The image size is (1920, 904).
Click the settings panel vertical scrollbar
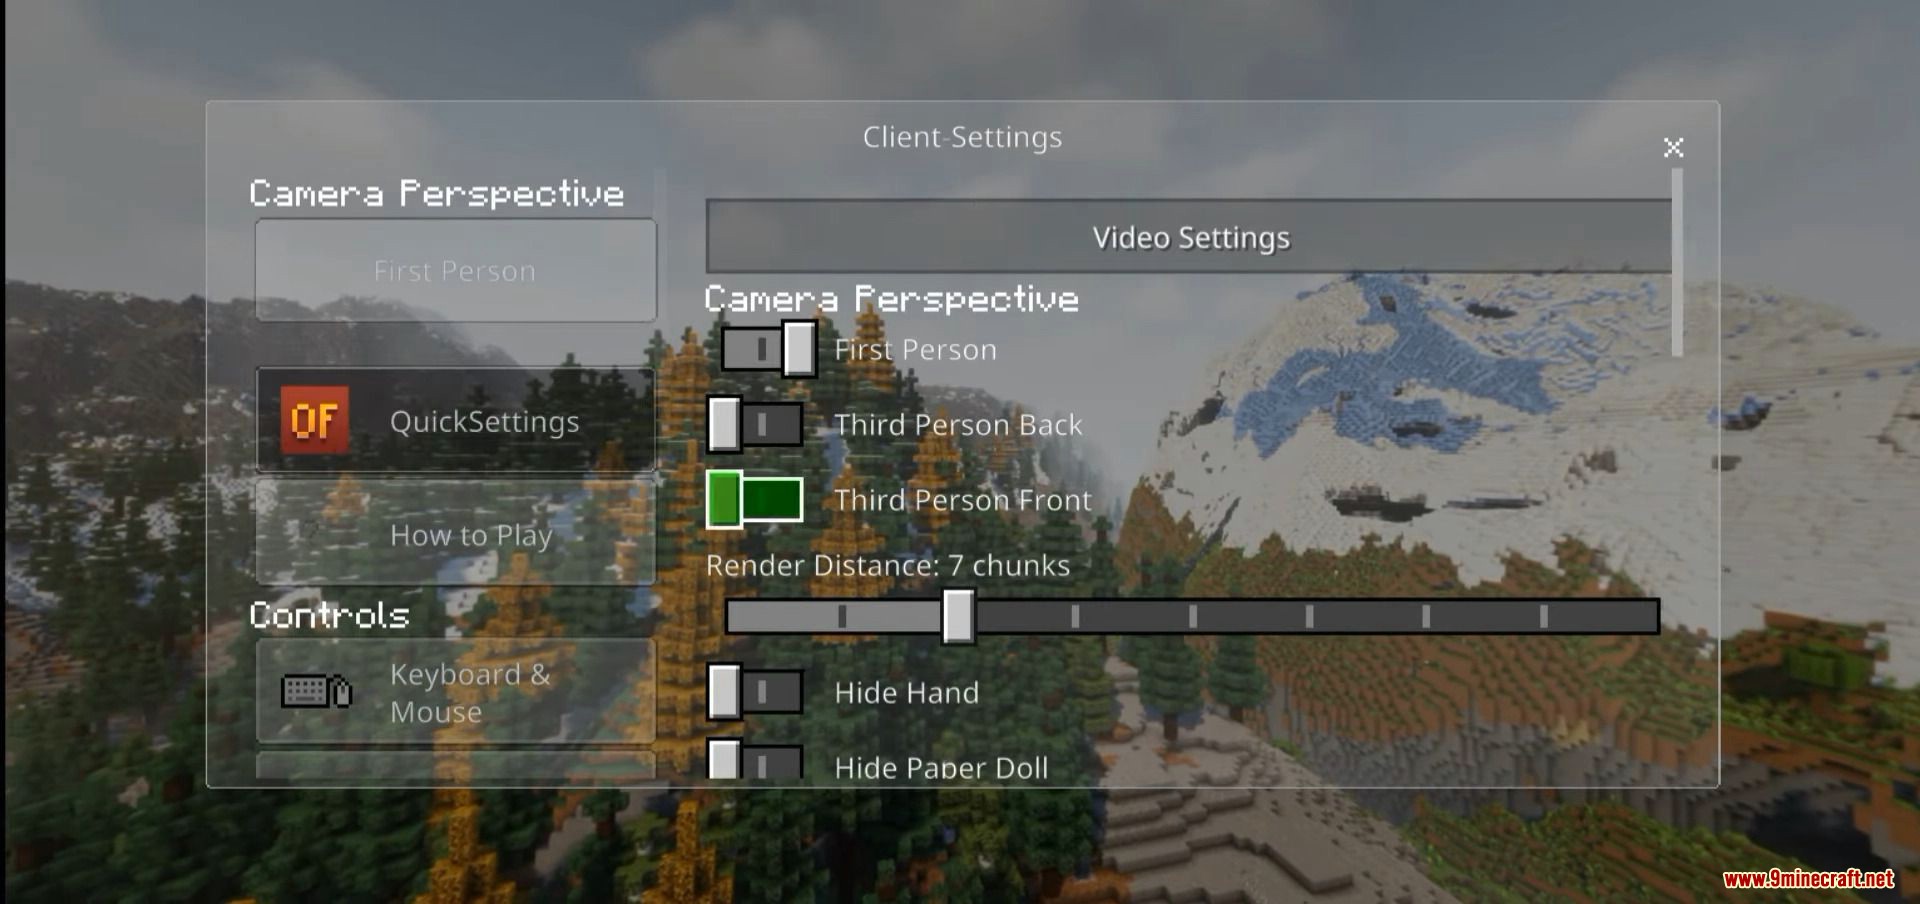click(1677, 262)
